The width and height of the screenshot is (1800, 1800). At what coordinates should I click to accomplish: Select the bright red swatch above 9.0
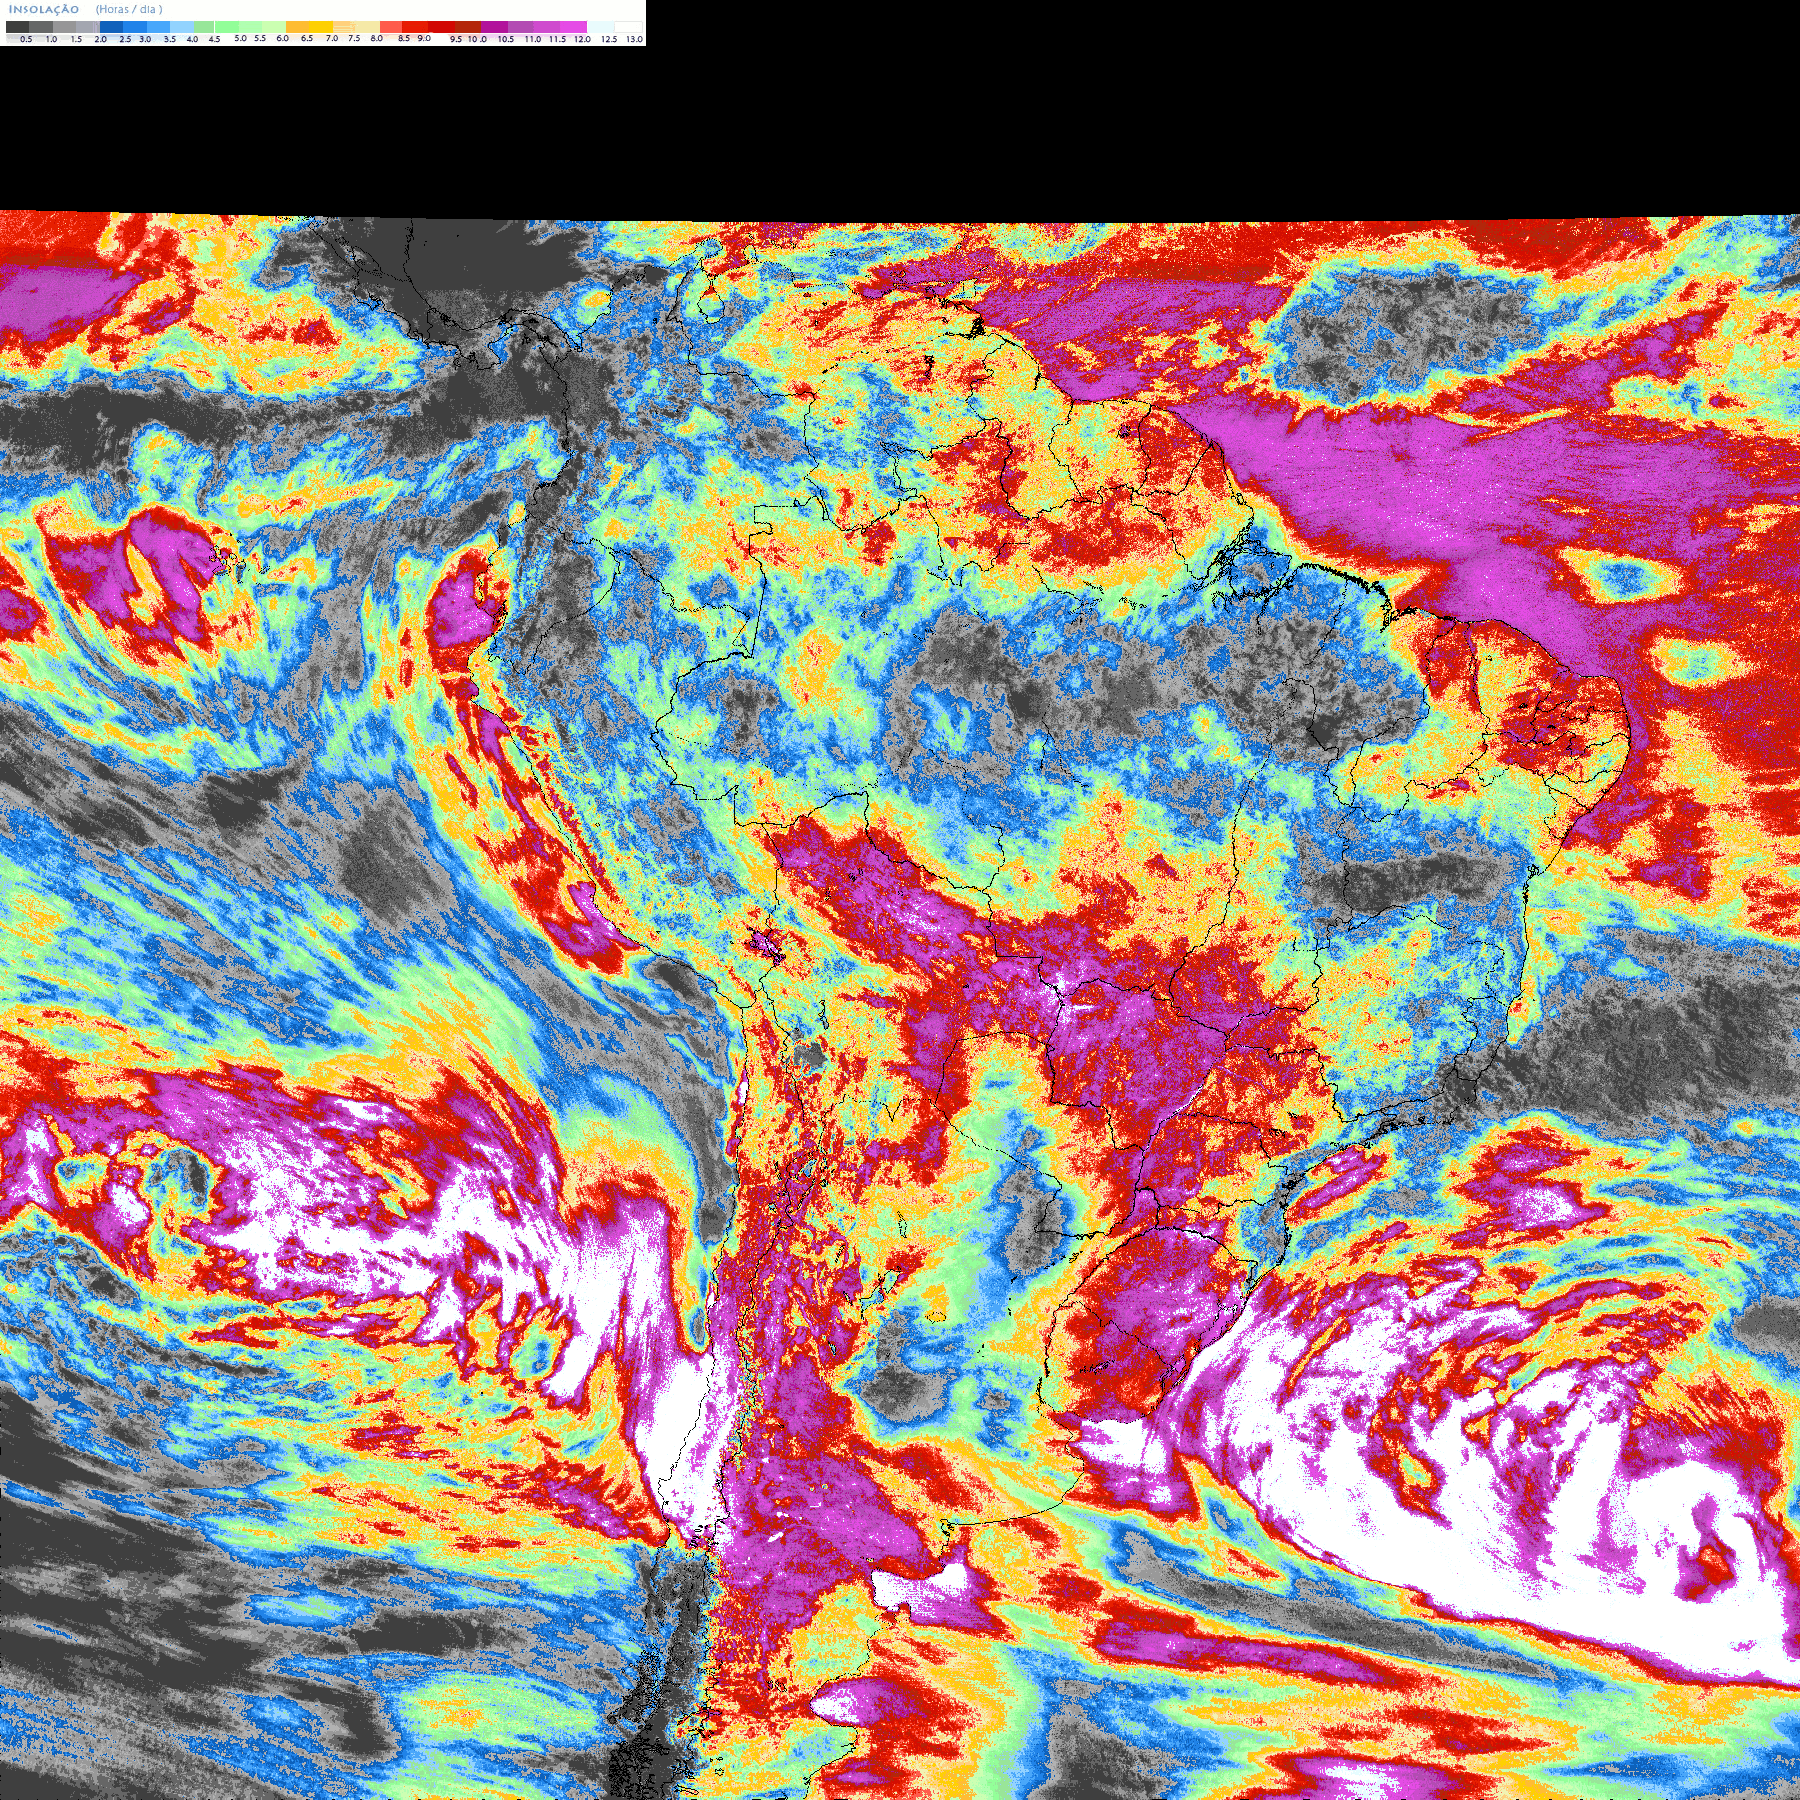(x=415, y=27)
